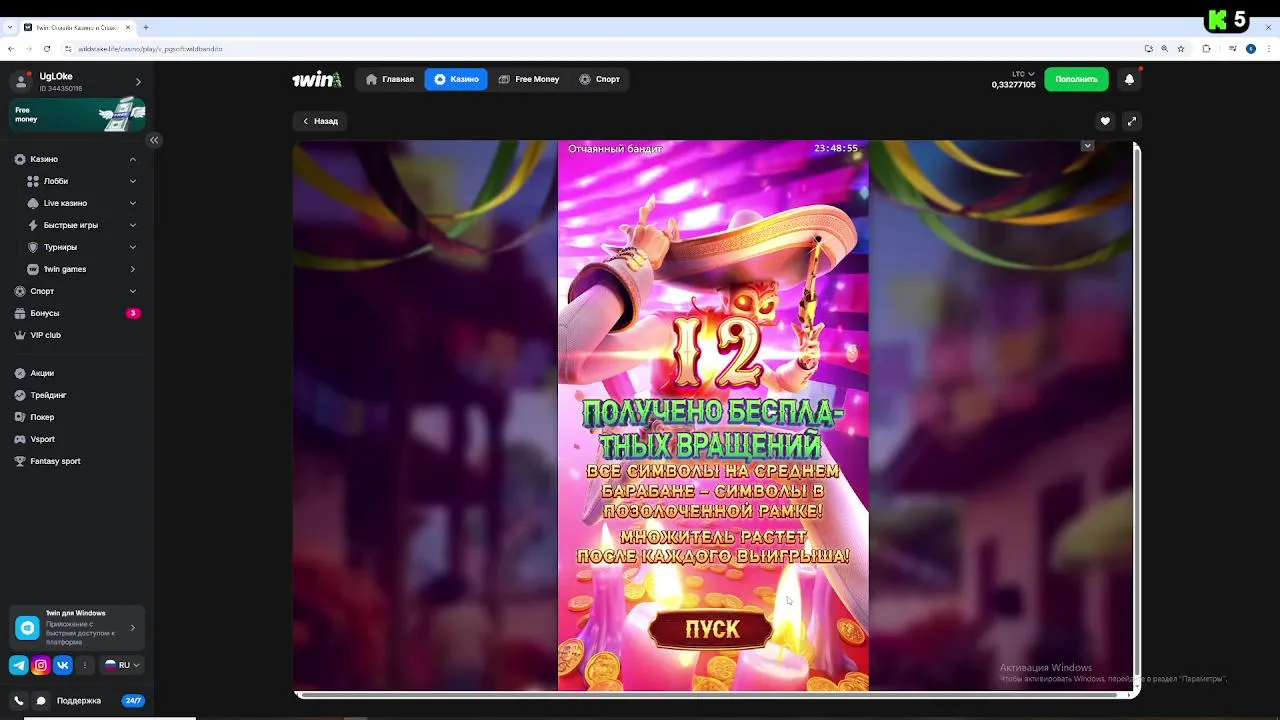Screen dimensions: 1280x720
Task: Collapse the Казино sidebar section
Action: coord(132,159)
